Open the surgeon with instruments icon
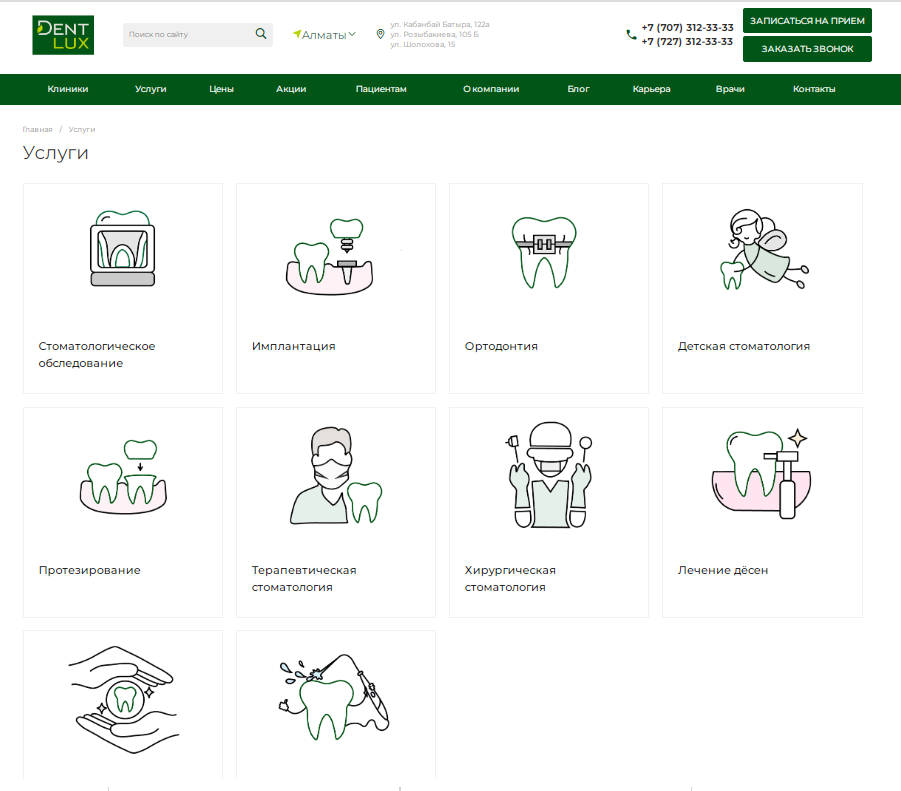The height and width of the screenshot is (791, 901). click(x=550, y=475)
